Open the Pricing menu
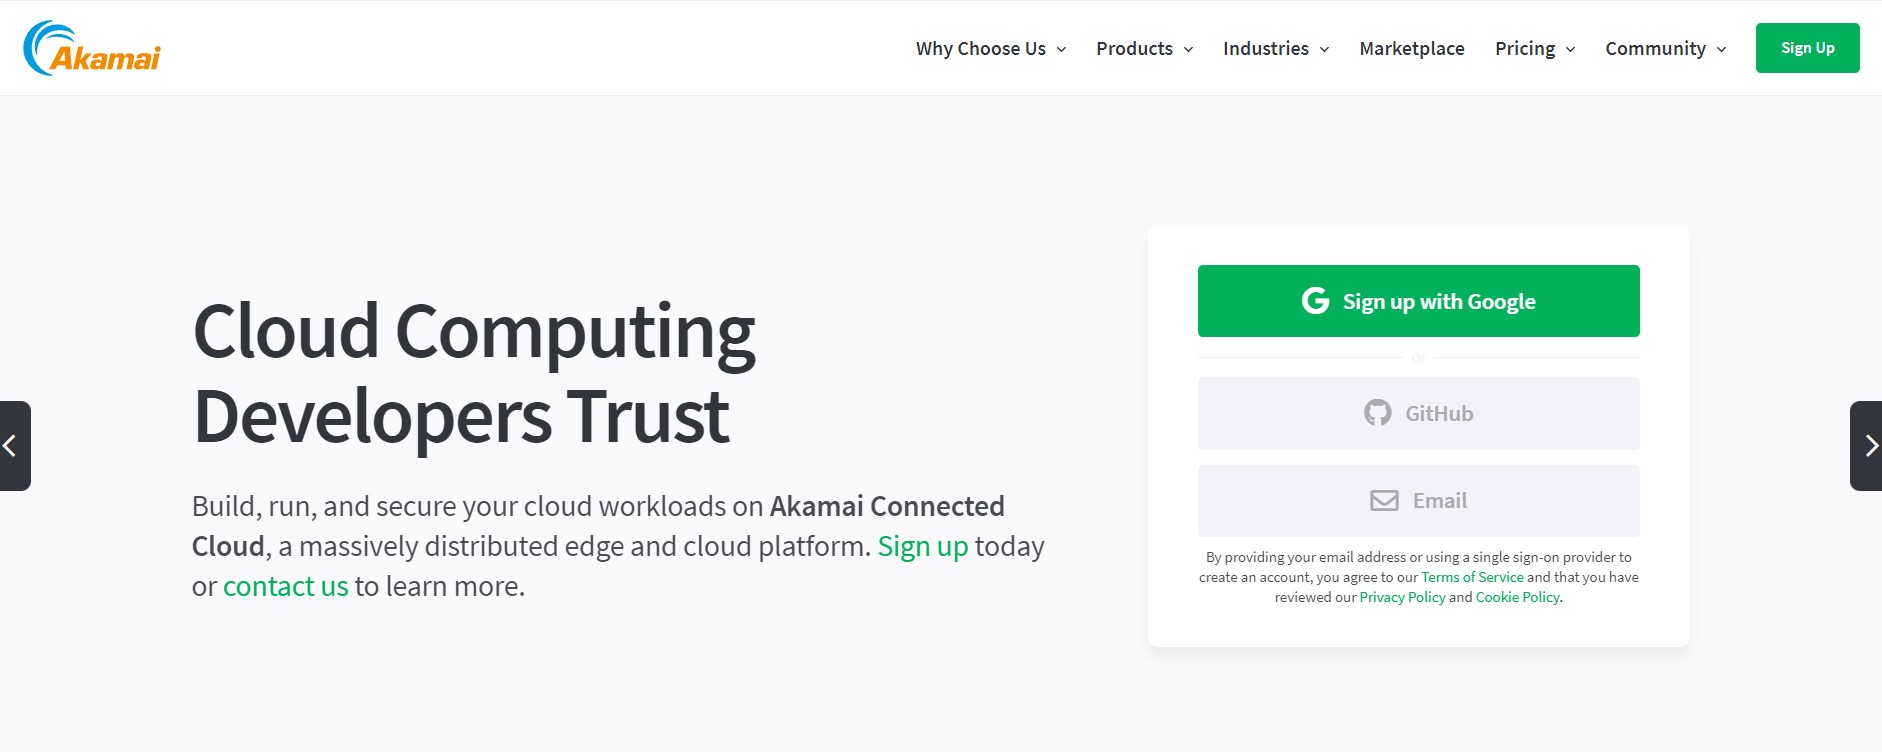 1525,48
